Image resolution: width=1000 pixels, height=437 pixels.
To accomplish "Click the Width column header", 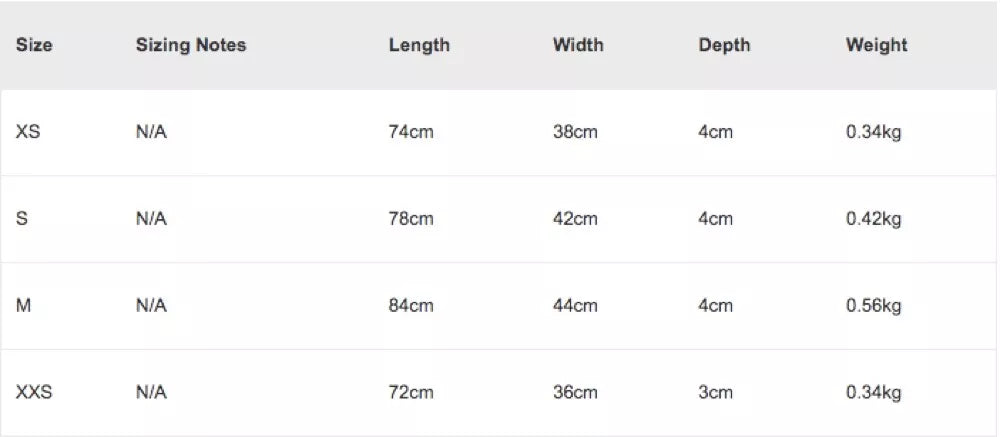I will (x=578, y=45).
